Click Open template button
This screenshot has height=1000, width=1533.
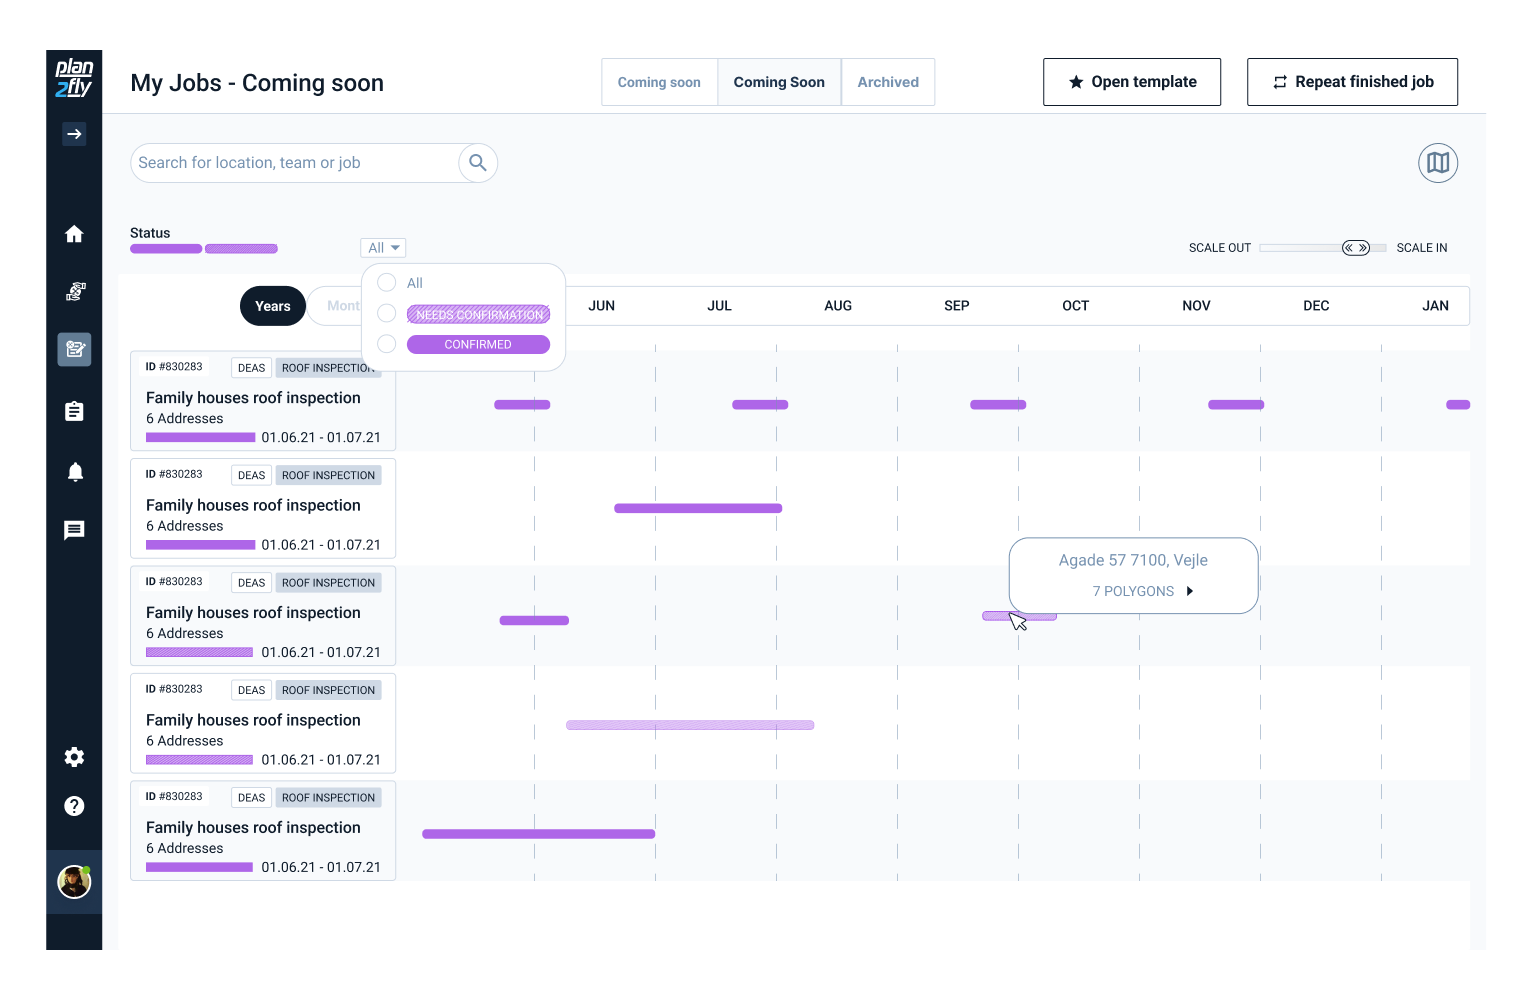(1132, 82)
